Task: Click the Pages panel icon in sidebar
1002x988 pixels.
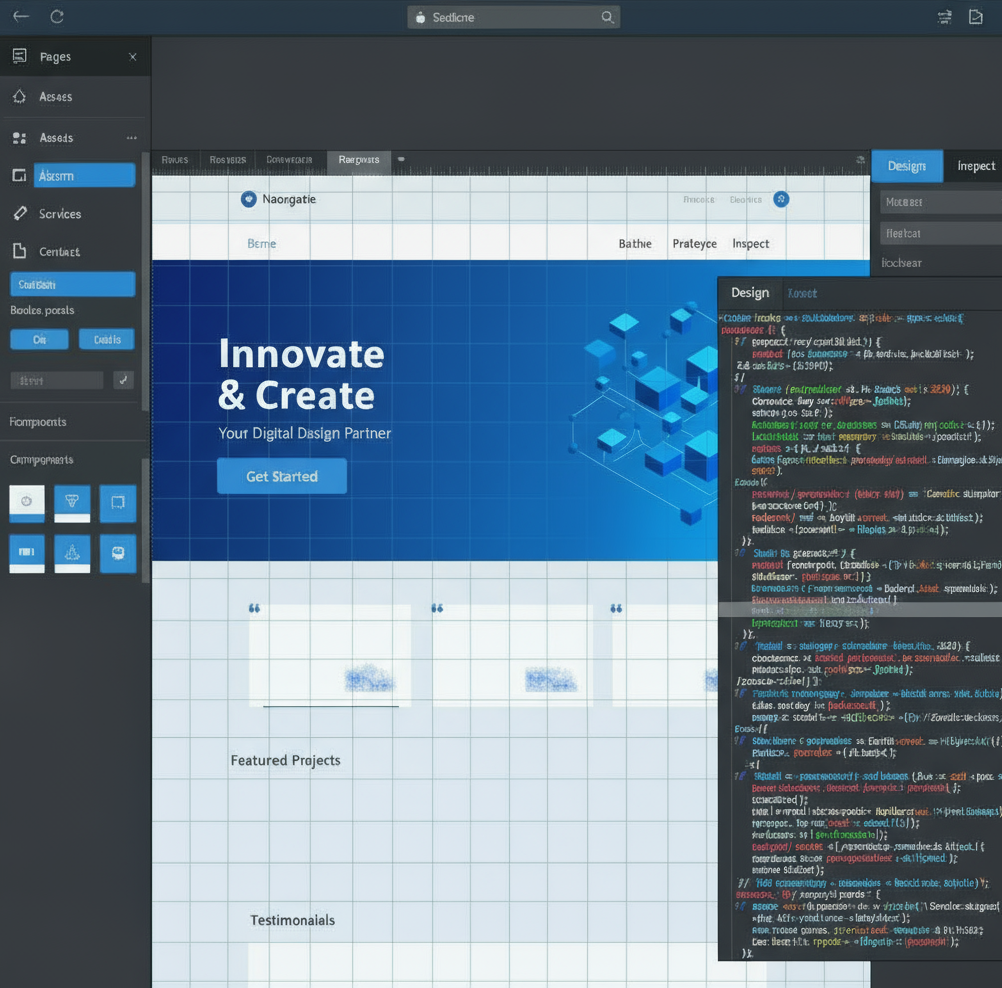Action: click(x=19, y=57)
